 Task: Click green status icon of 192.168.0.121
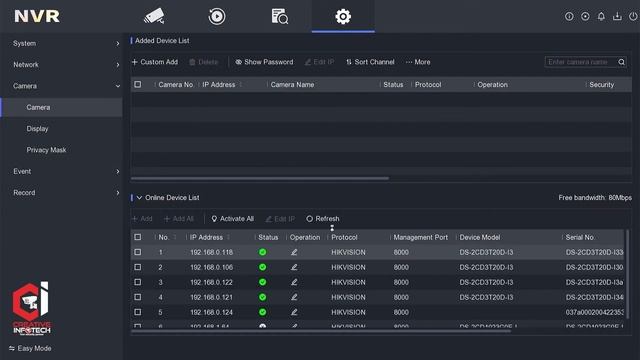coord(262,297)
